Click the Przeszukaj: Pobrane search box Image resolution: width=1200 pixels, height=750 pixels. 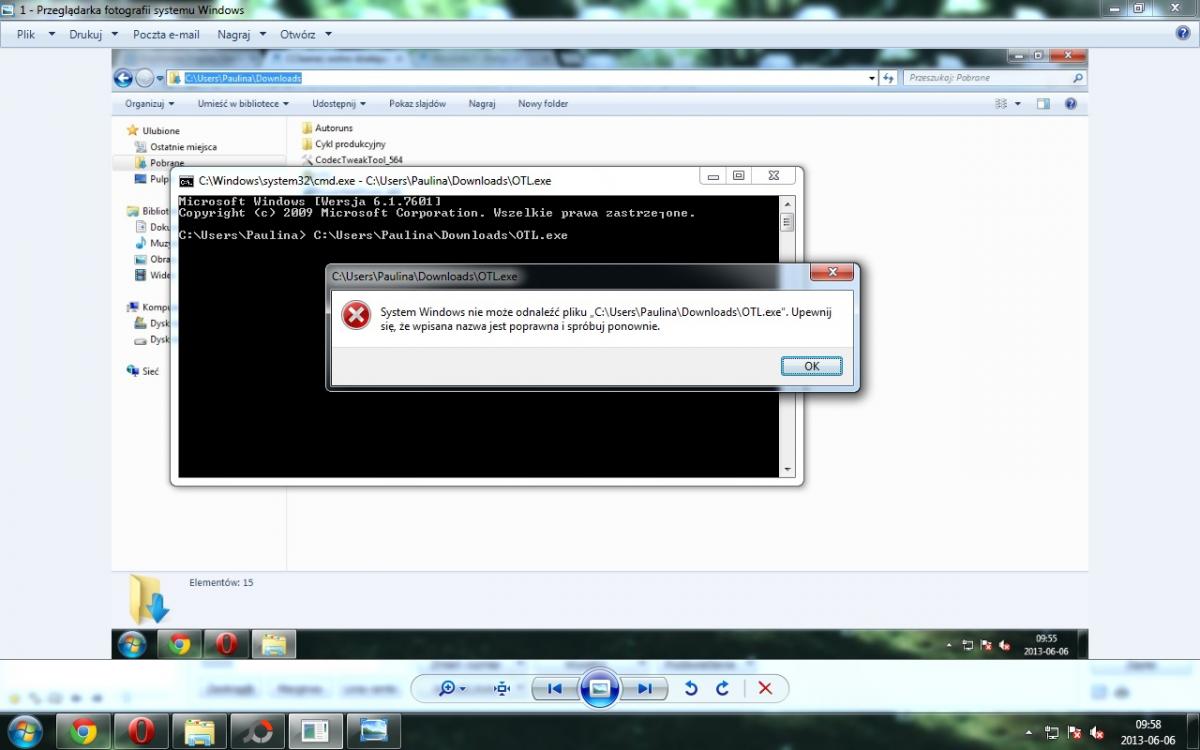[x=994, y=78]
